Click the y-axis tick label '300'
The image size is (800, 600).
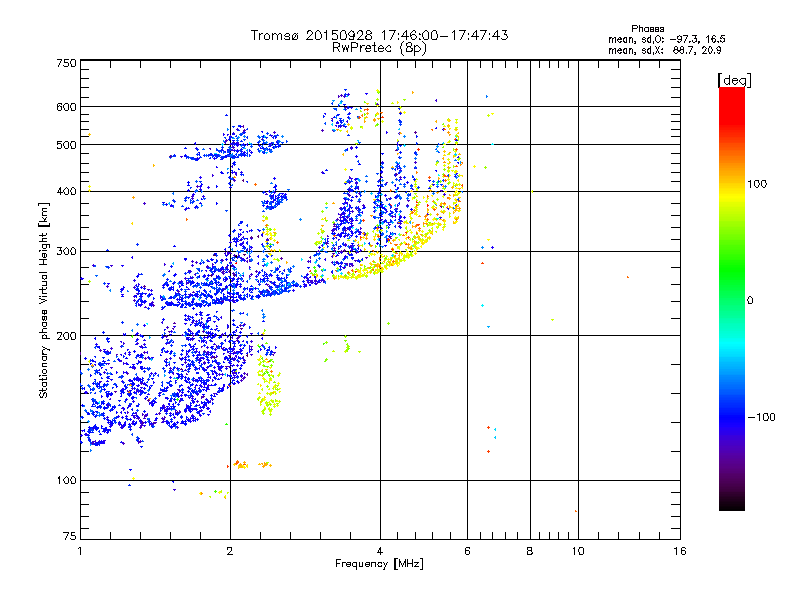66,251
